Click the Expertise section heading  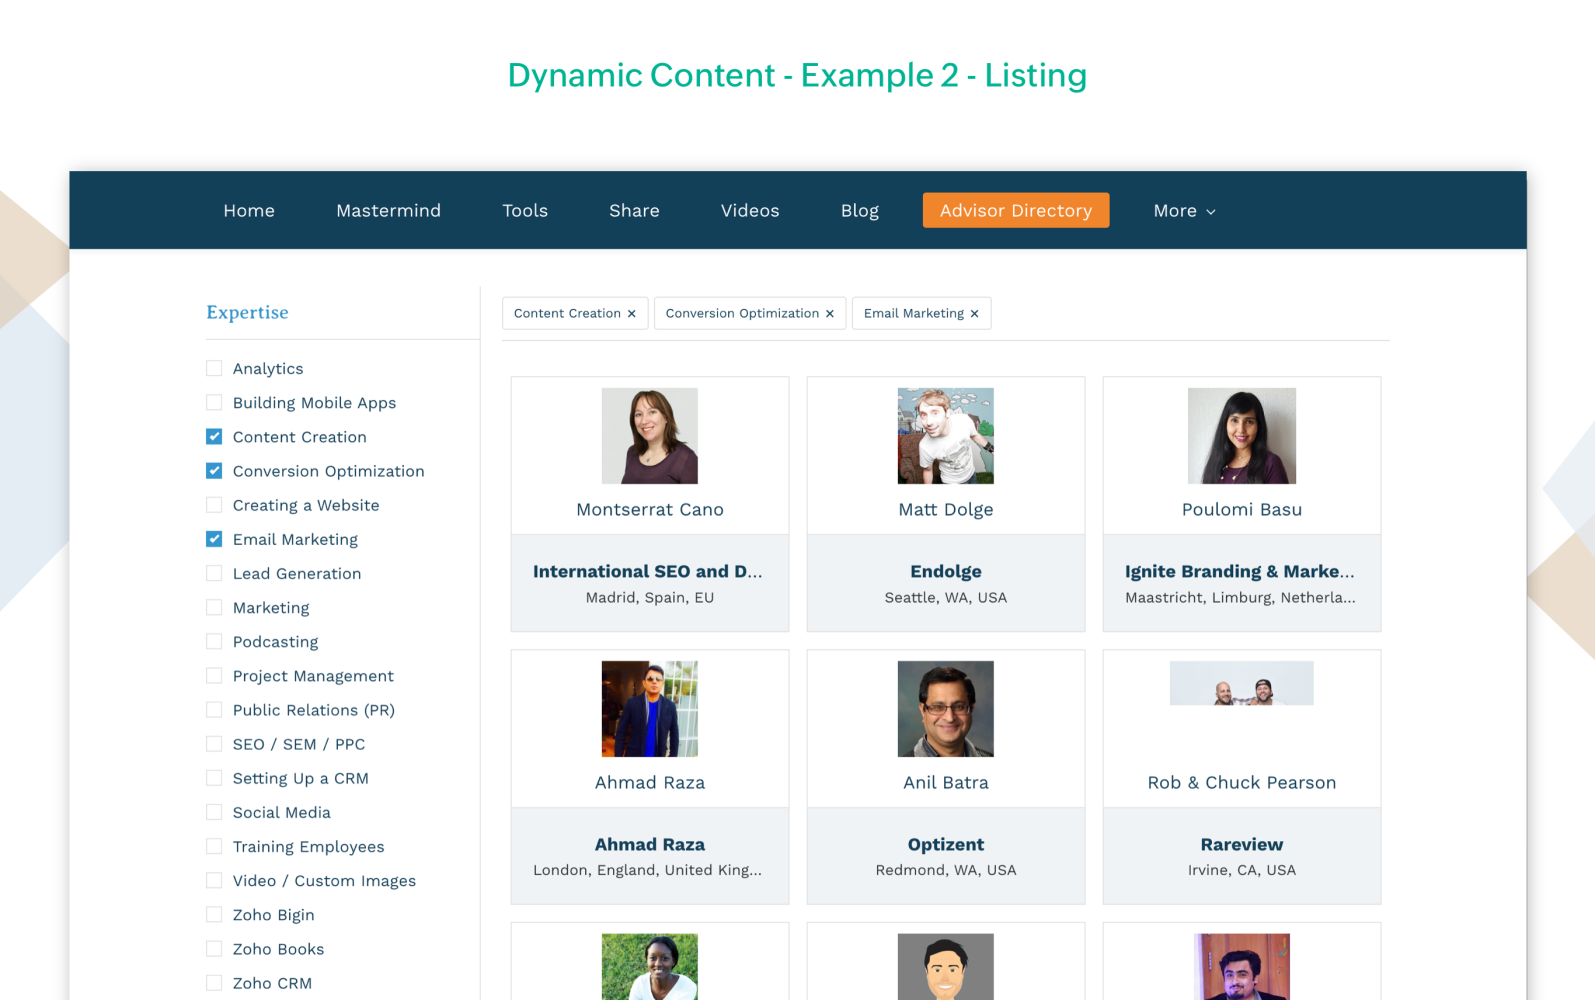247,312
